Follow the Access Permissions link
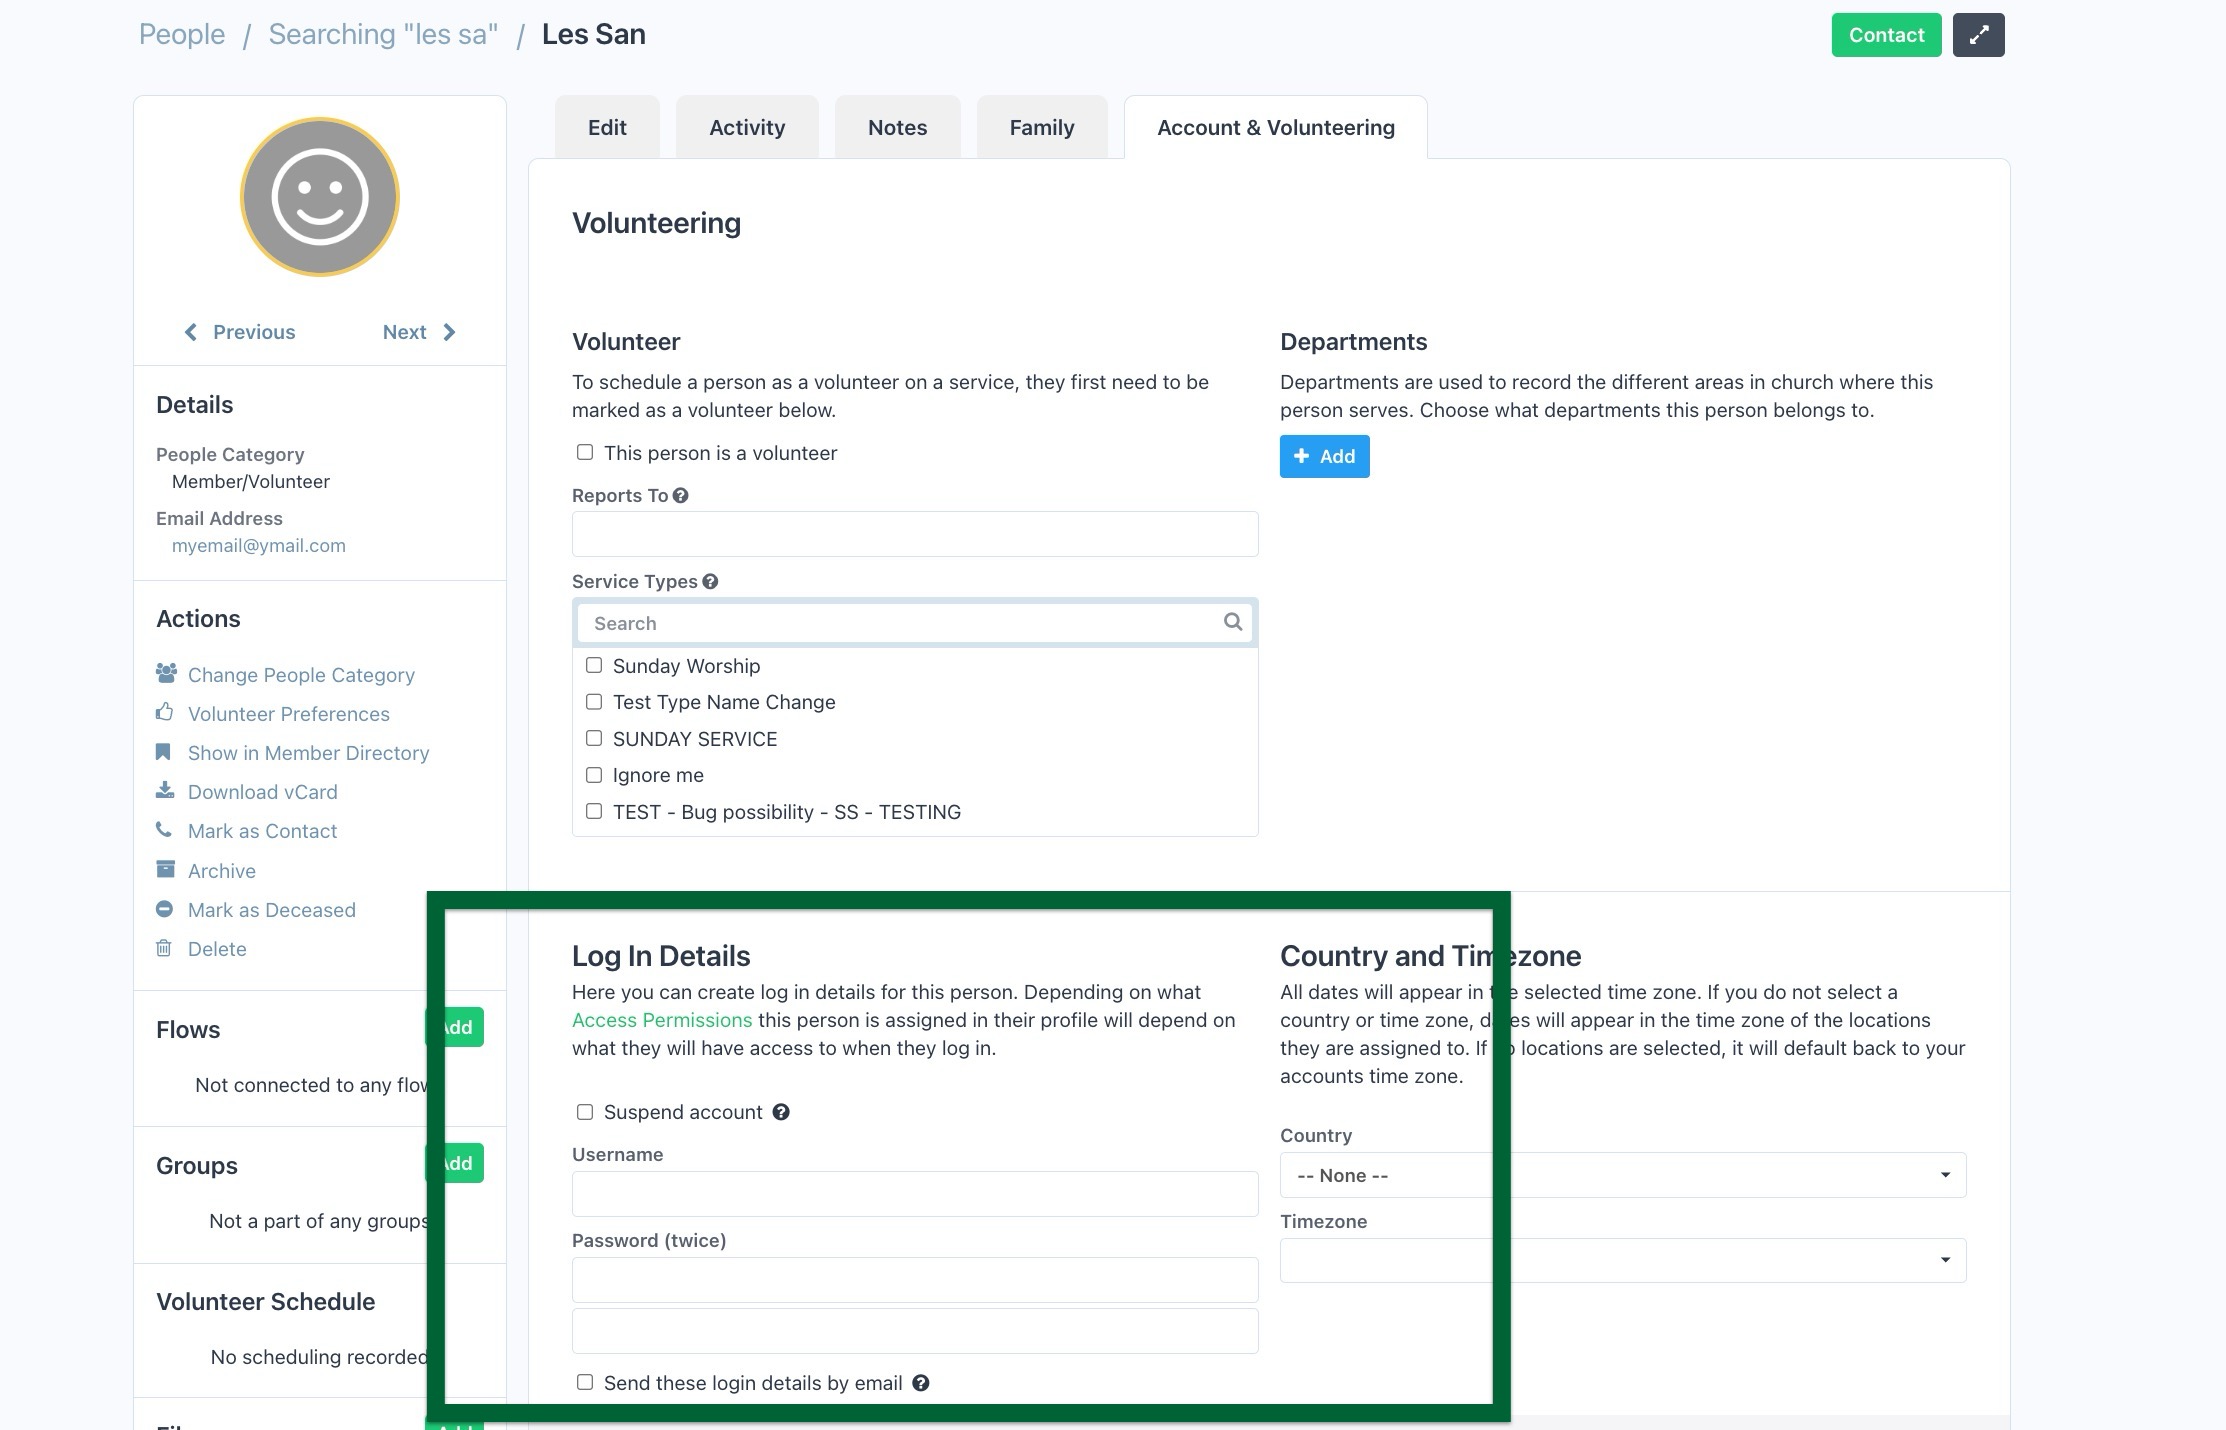 661,1020
